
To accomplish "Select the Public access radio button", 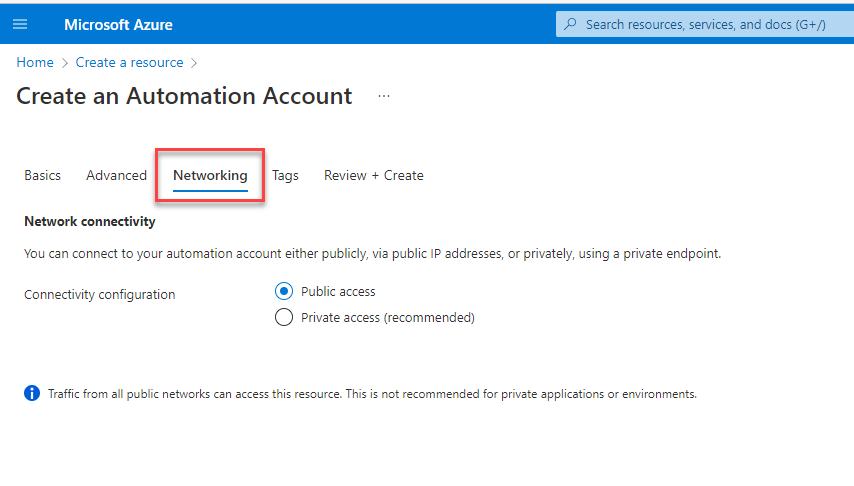I will point(284,291).
